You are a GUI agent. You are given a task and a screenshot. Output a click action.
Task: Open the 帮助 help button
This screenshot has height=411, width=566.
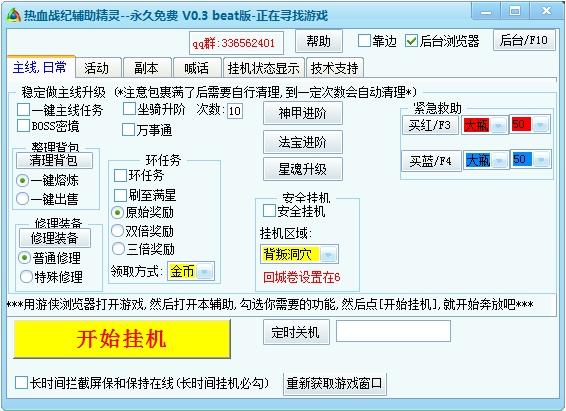coord(318,41)
